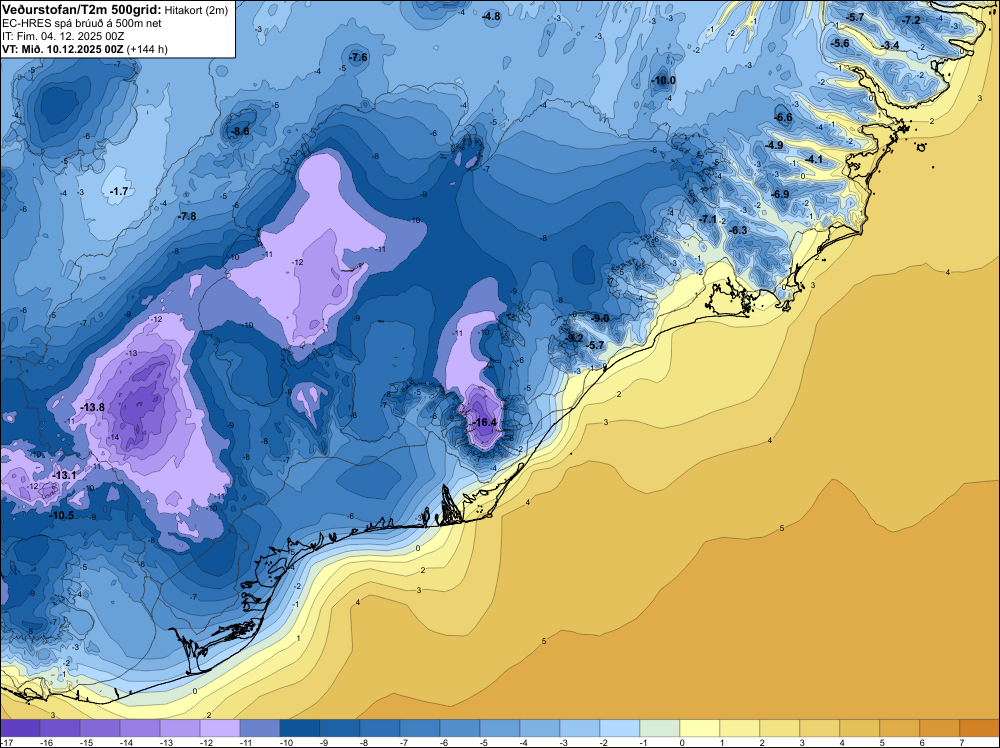Select the -15 value on the legend scale
1000x748 pixels.
click(86, 742)
